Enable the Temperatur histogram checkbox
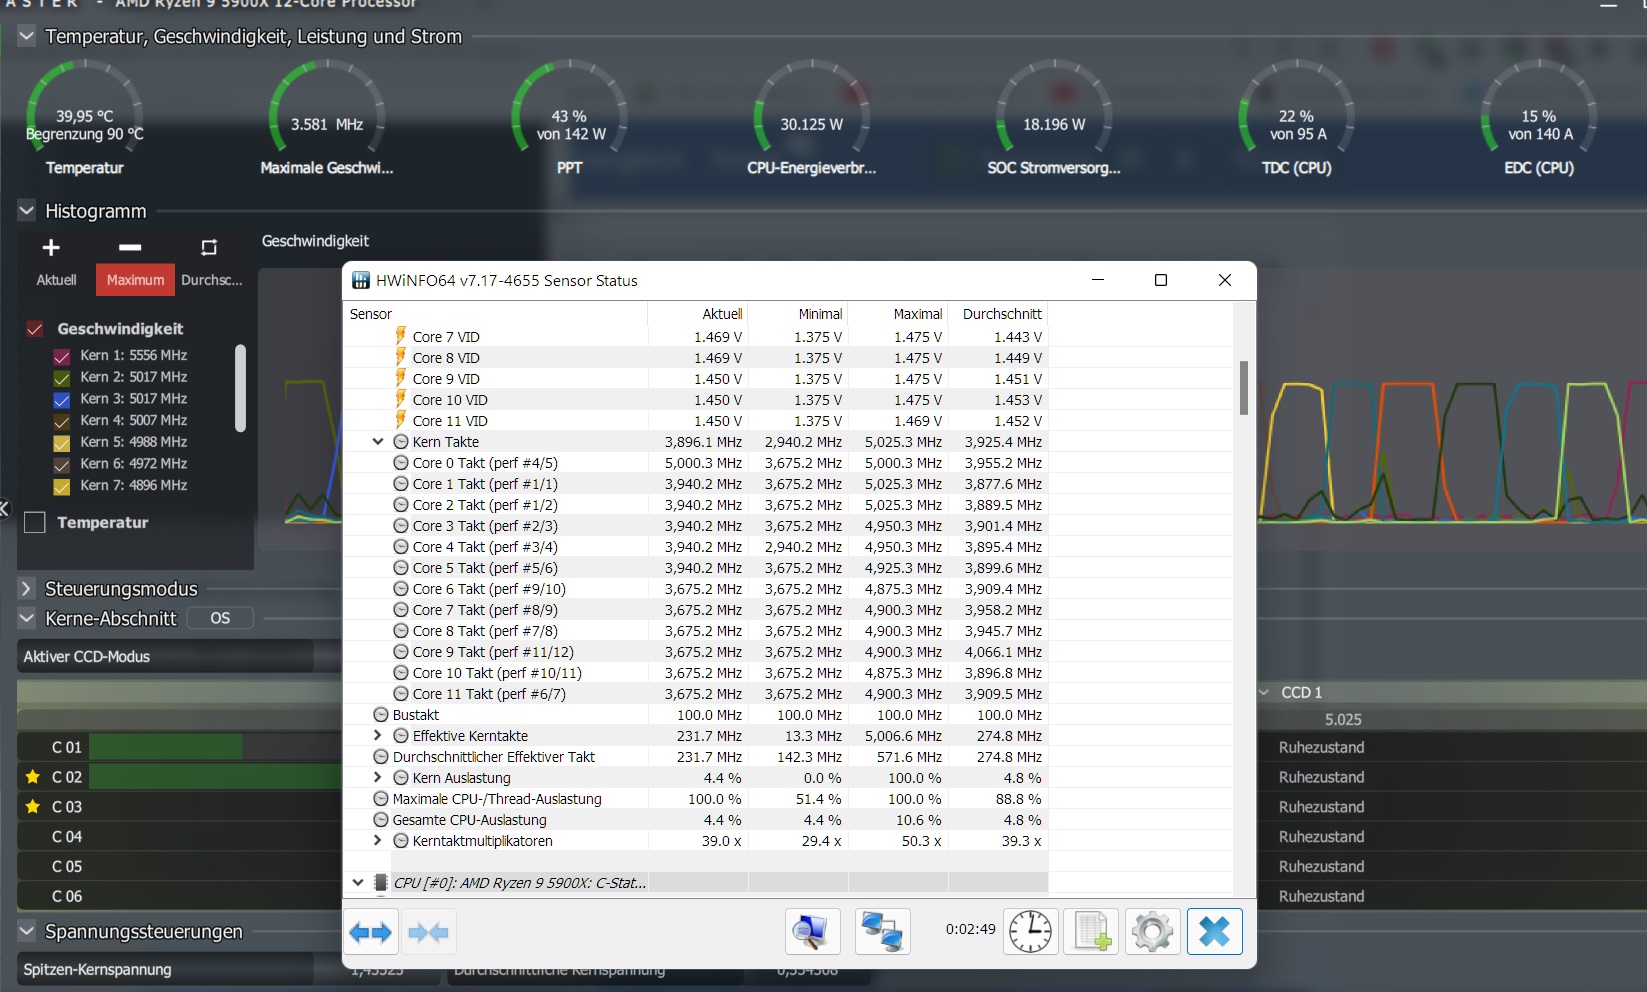The height and width of the screenshot is (992, 1647). click(35, 522)
